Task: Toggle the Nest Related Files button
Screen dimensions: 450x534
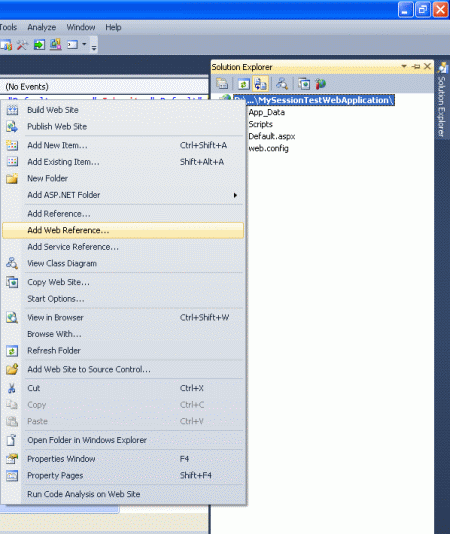Action: 261,83
